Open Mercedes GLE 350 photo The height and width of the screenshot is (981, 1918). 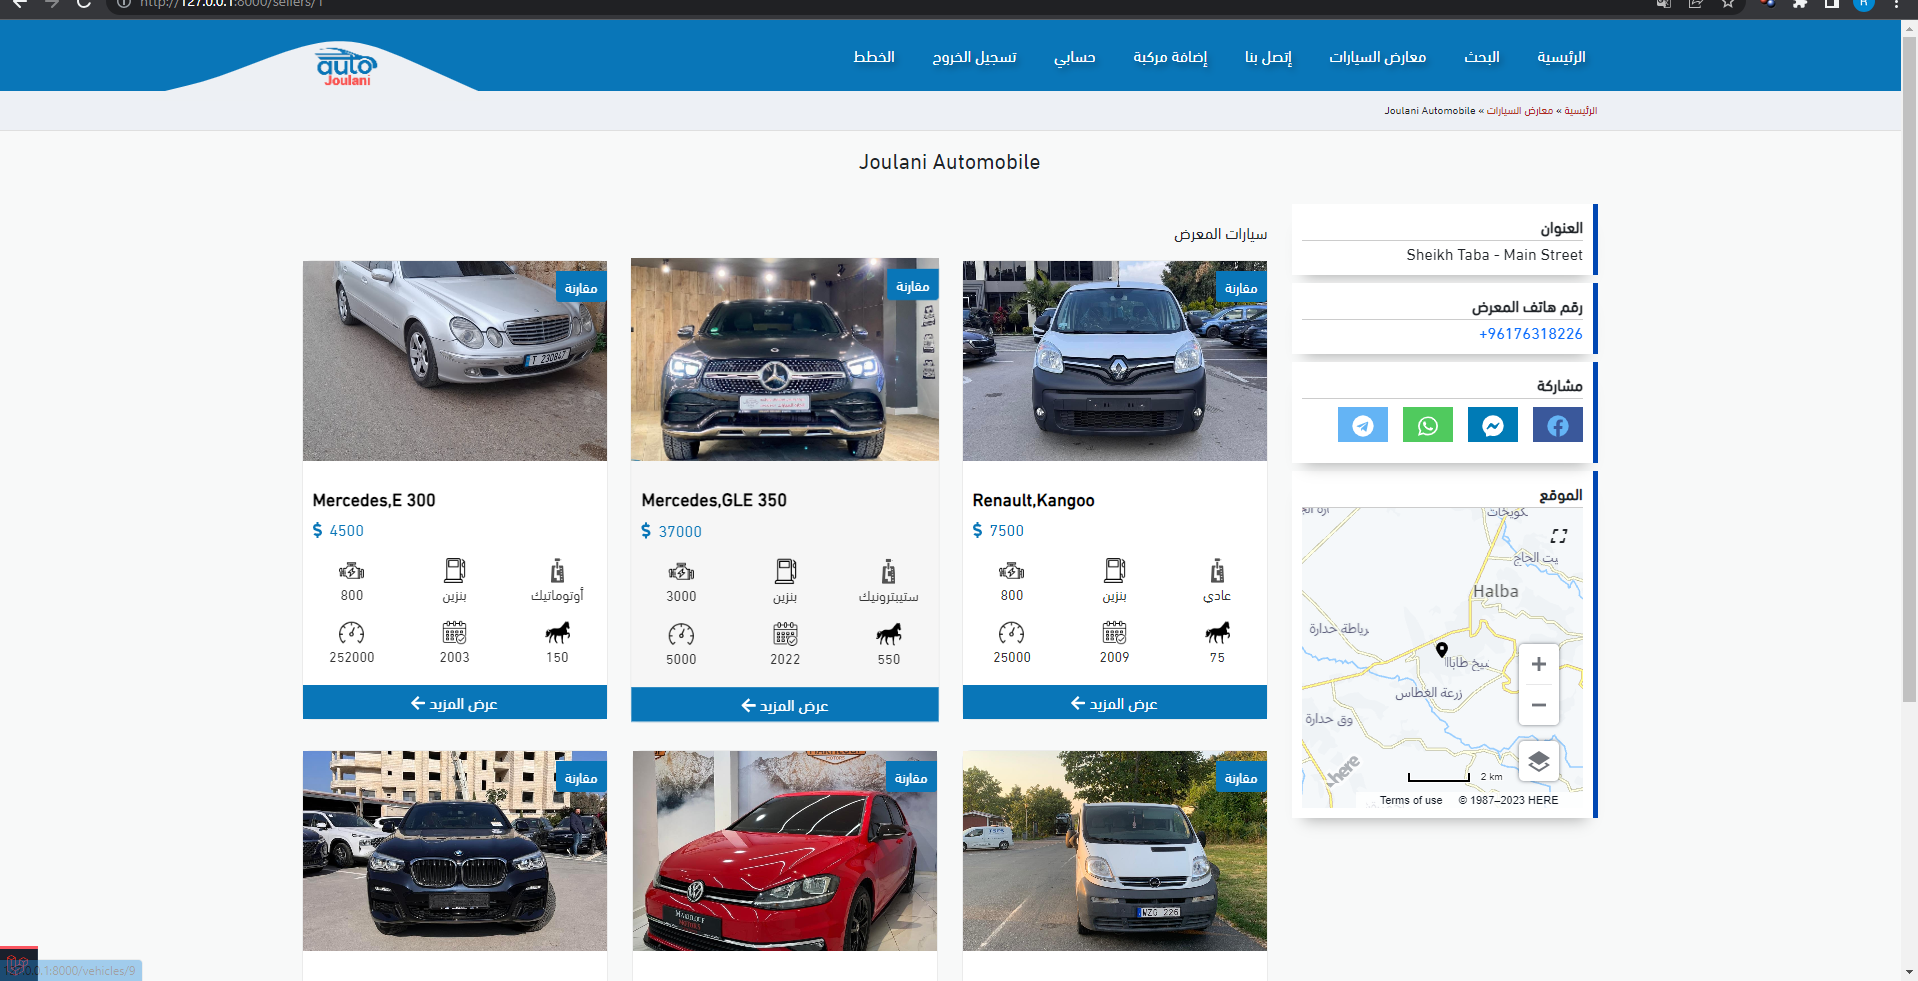pos(785,360)
